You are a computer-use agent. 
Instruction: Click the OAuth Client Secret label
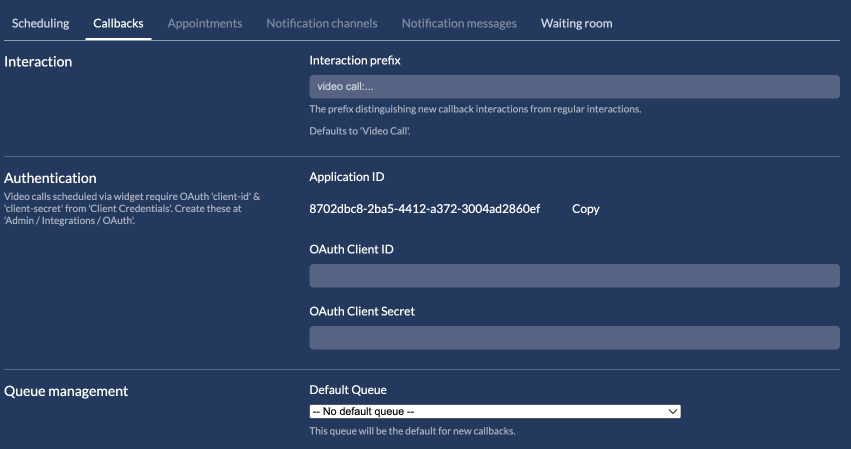[x=362, y=311]
